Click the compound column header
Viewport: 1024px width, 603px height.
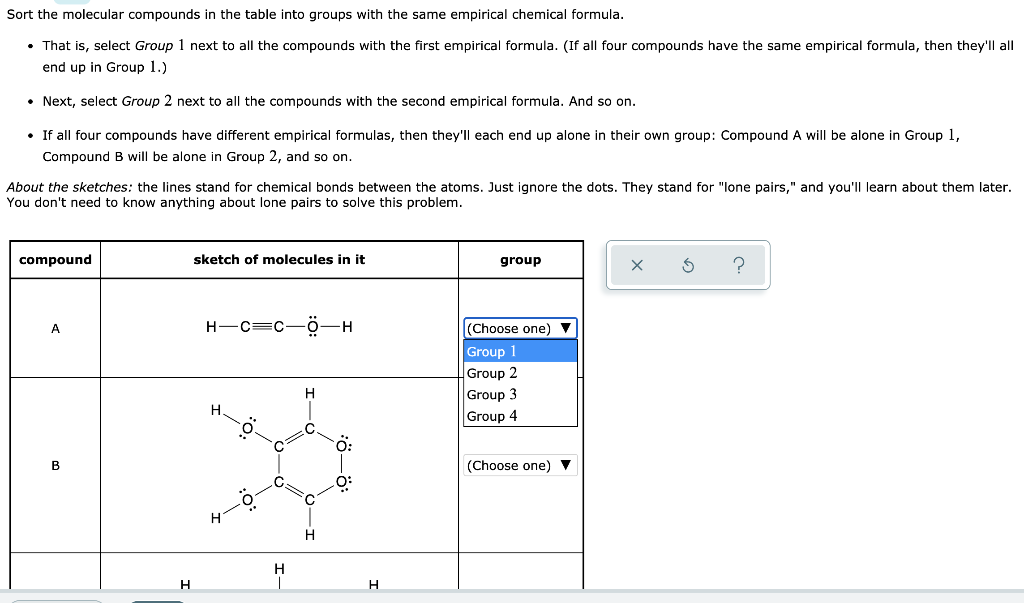pyautogui.click(x=55, y=259)
